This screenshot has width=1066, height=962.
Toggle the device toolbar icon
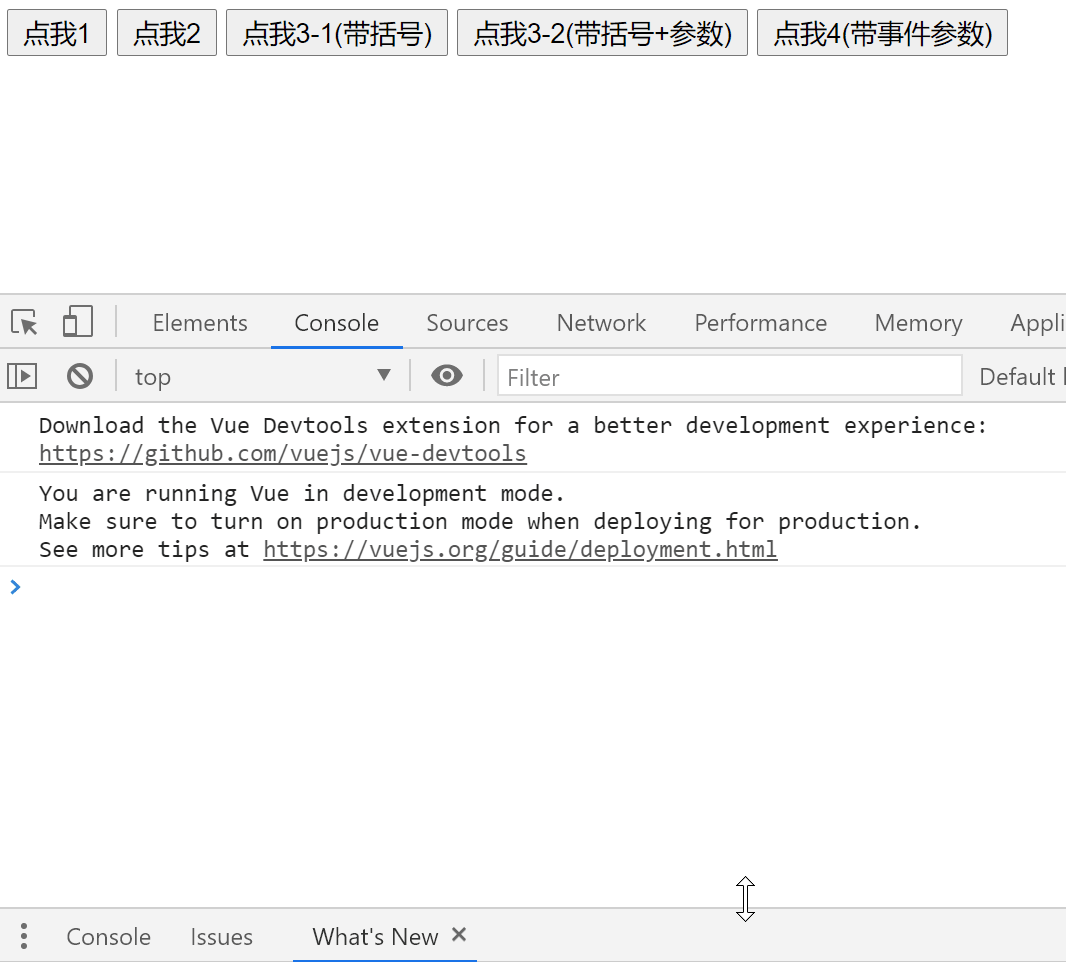[77, 322]
